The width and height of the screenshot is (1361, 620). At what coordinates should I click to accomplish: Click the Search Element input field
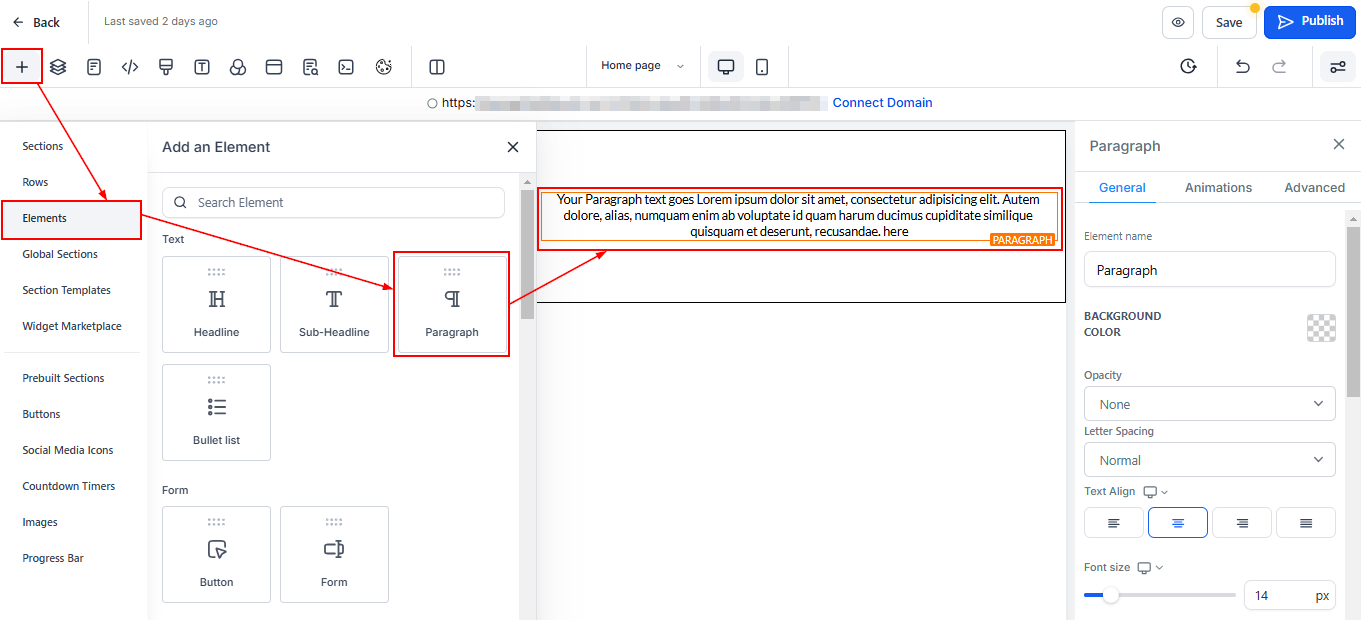coord(333,202)
